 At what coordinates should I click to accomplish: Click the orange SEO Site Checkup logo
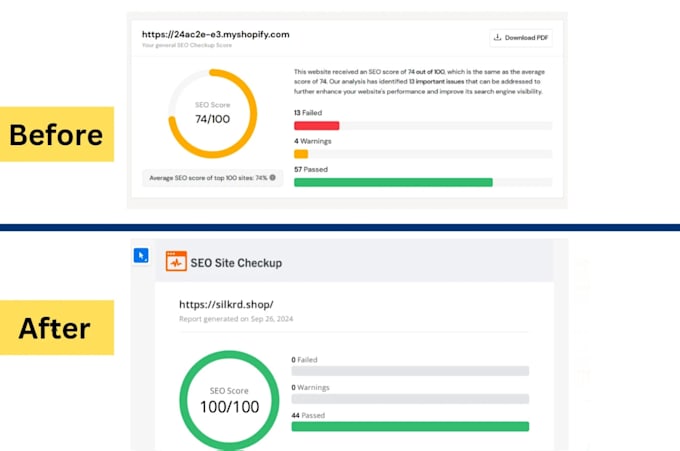coord(176,261)
